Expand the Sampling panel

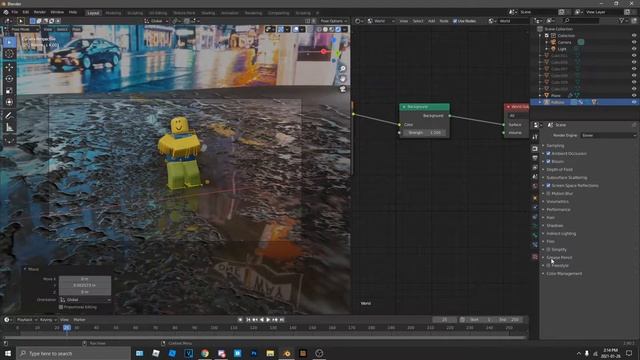click(x=555, y=146)
